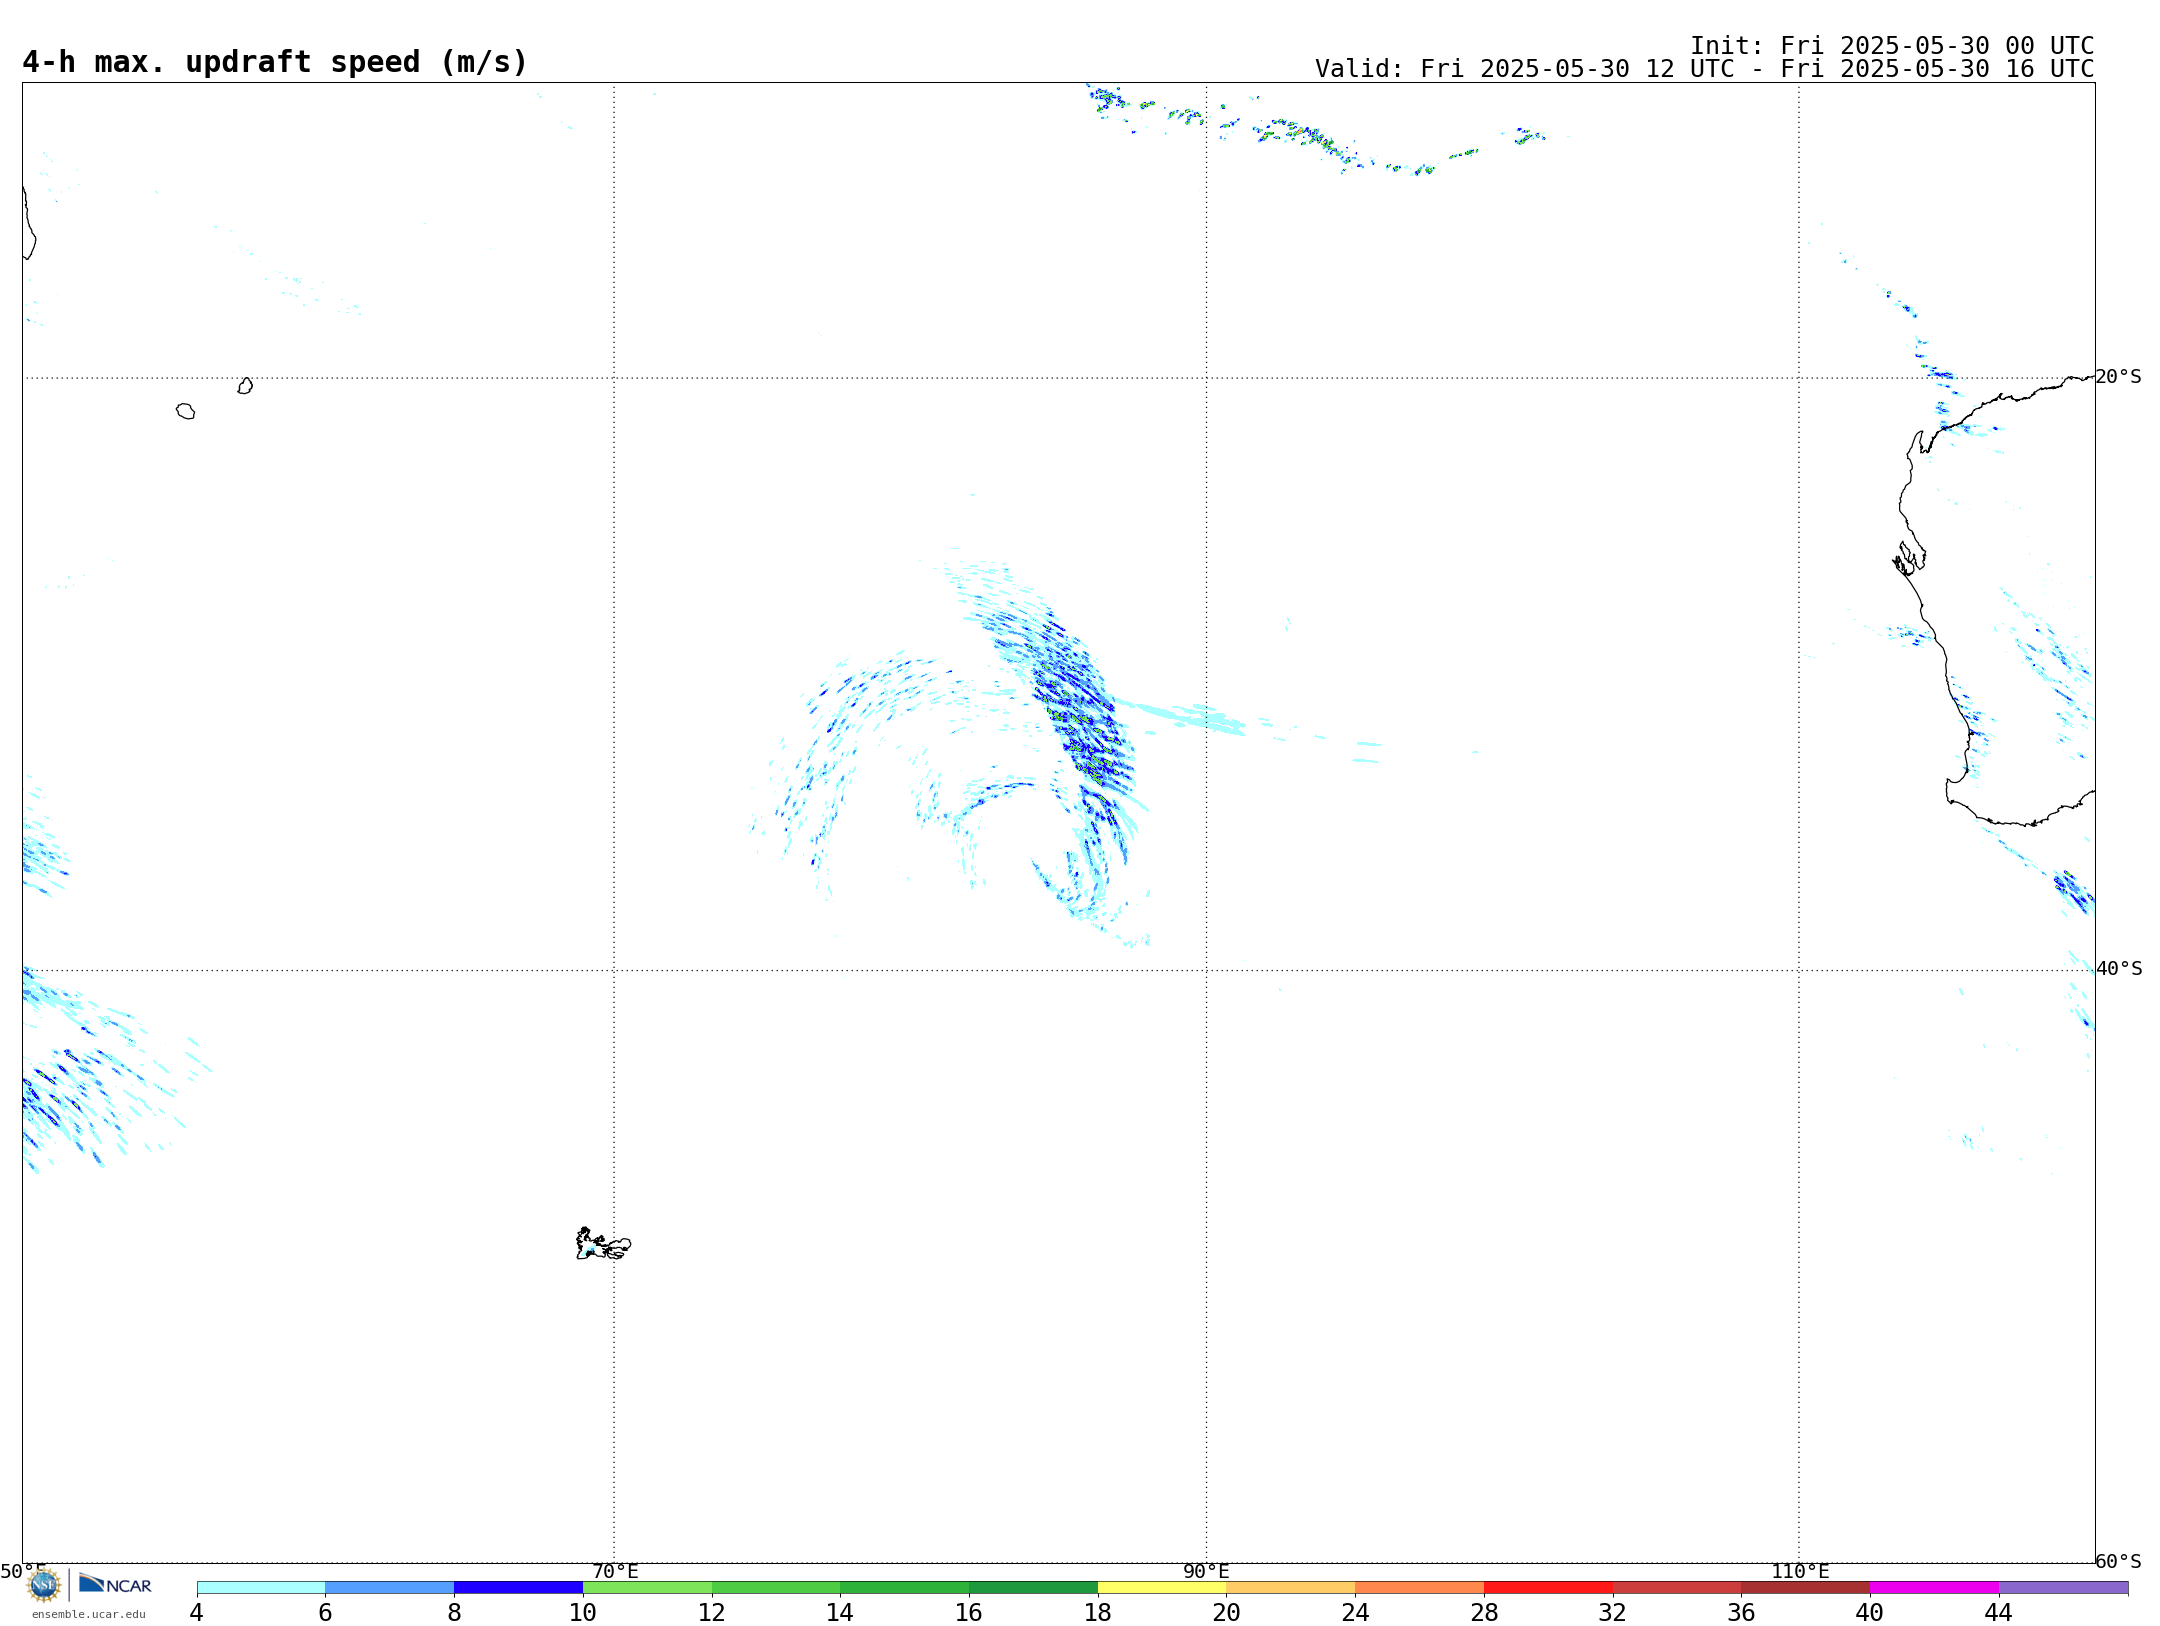
Task: Click the 40°S latitude label
Action: [2119, 968]
